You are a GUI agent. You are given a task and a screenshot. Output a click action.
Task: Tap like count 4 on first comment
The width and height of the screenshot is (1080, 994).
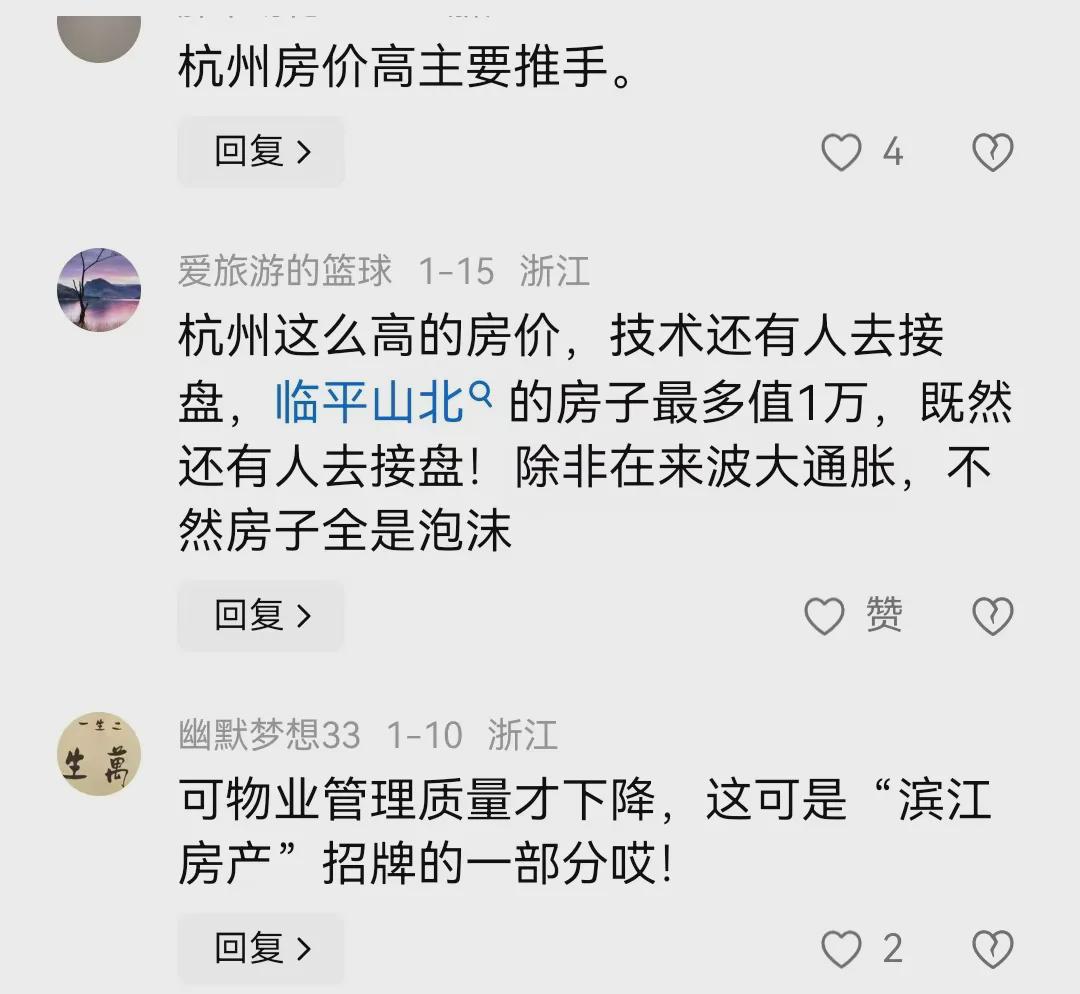click(x=893, y=152)
